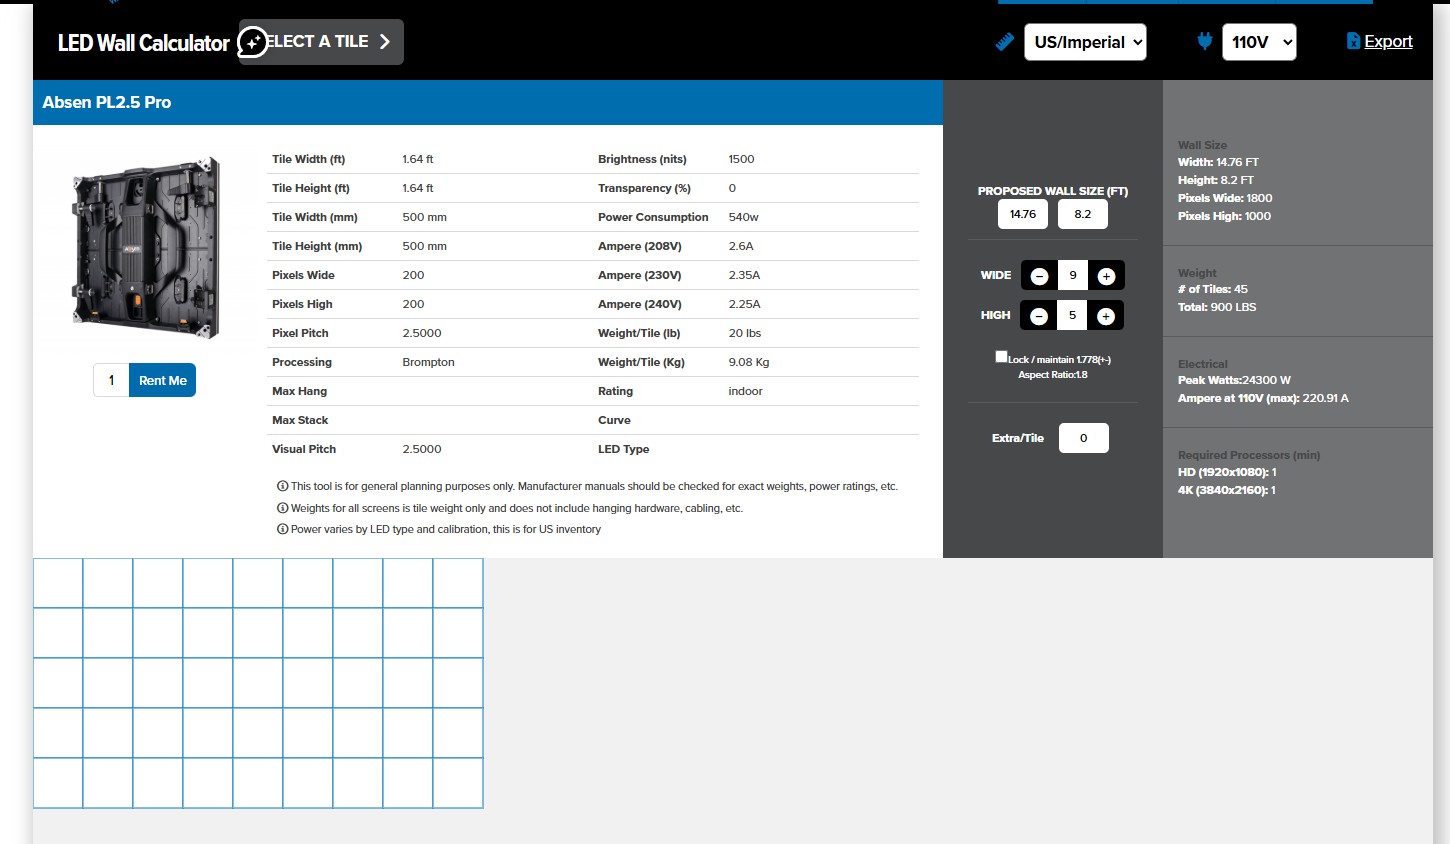
Task: Click the Brompton processing value
Action: 428,362
